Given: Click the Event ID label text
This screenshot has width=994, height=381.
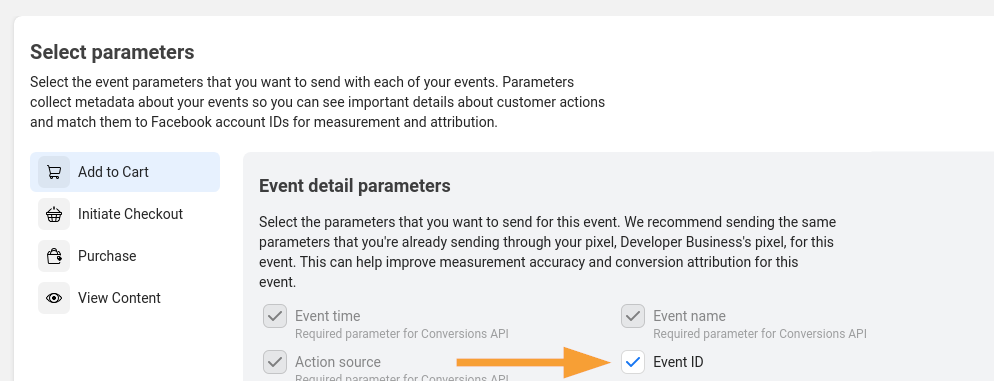Looking at the screenshot, I should (x=678, y=362).
